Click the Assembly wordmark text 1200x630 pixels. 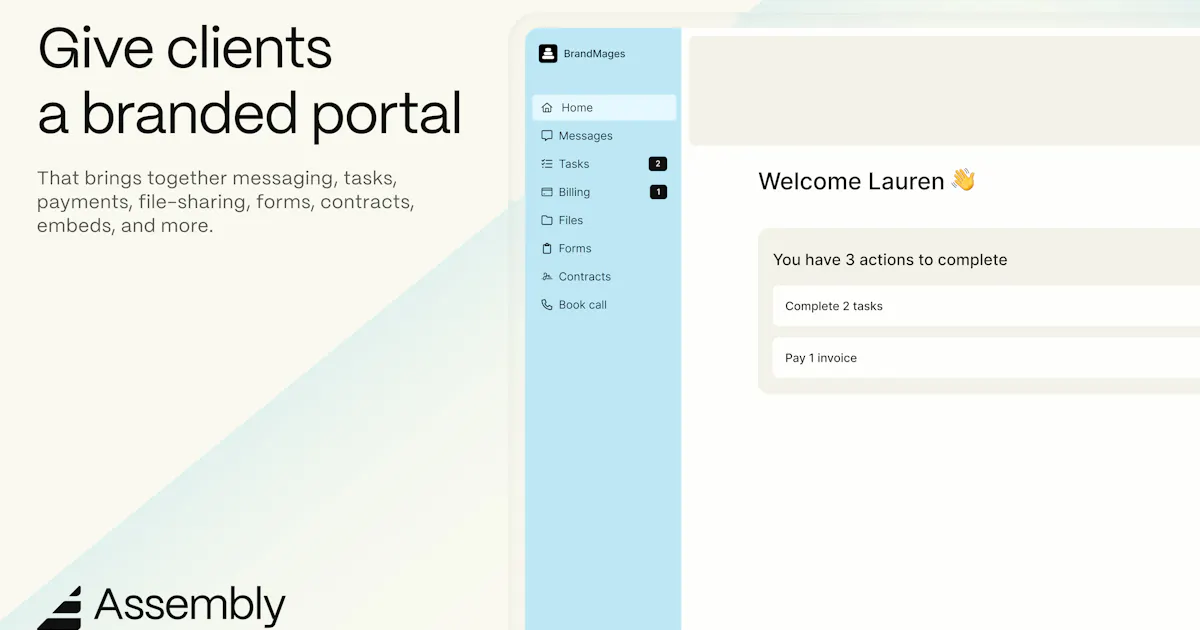tap(190, 606)
